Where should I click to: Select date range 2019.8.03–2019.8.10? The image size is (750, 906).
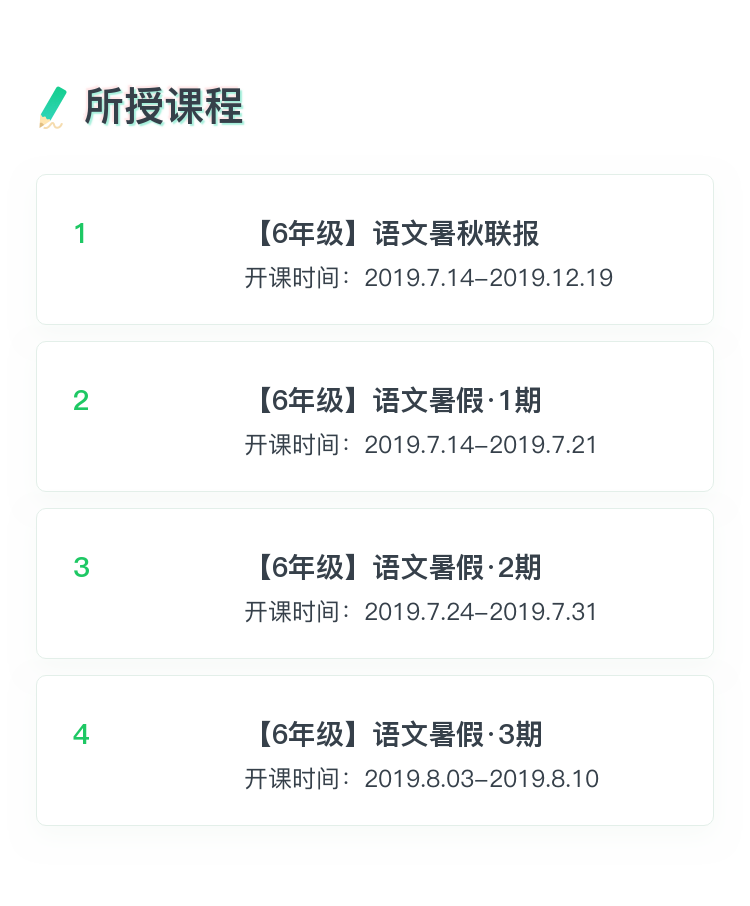pyautogui.click(x=481, y=779)
